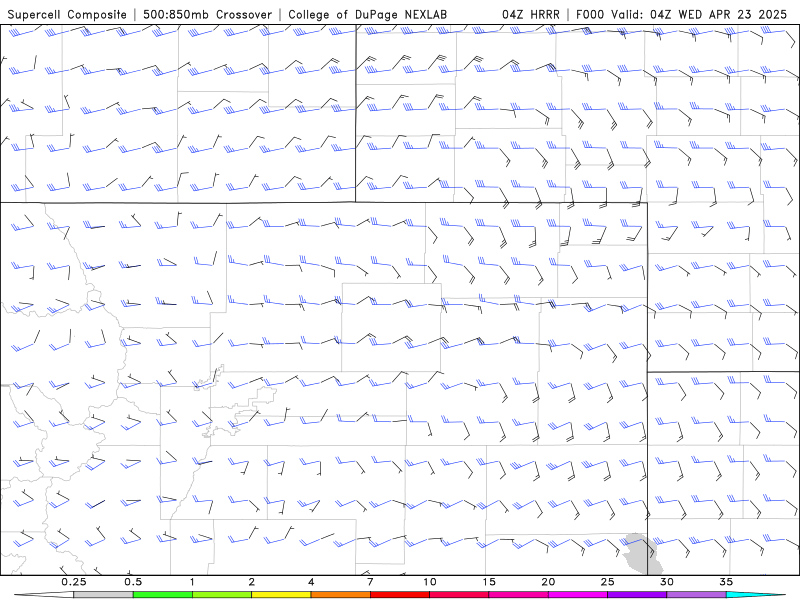
Task: Click the gray shaded supercell composite area on map
Action: (644, 555)
